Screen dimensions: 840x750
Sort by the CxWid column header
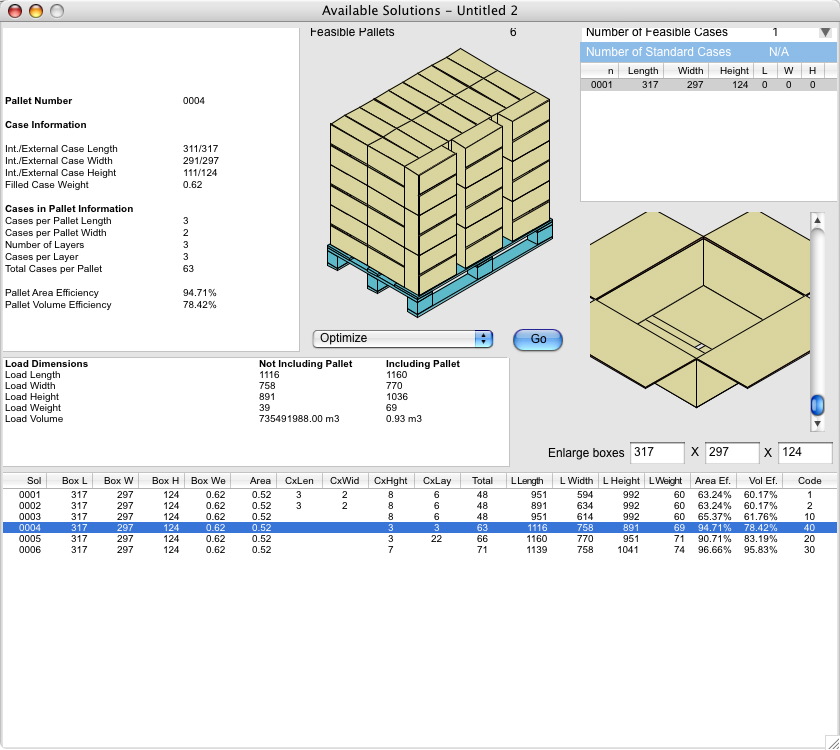coord(345,481)
